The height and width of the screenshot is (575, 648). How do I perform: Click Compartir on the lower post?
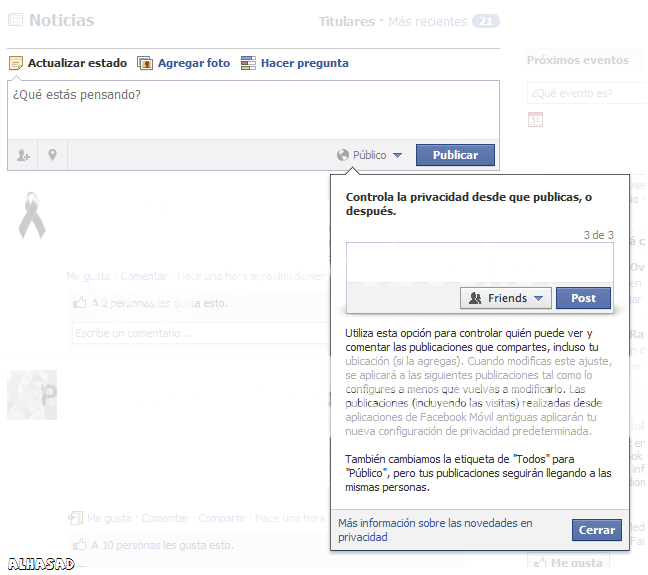point(222,518)
